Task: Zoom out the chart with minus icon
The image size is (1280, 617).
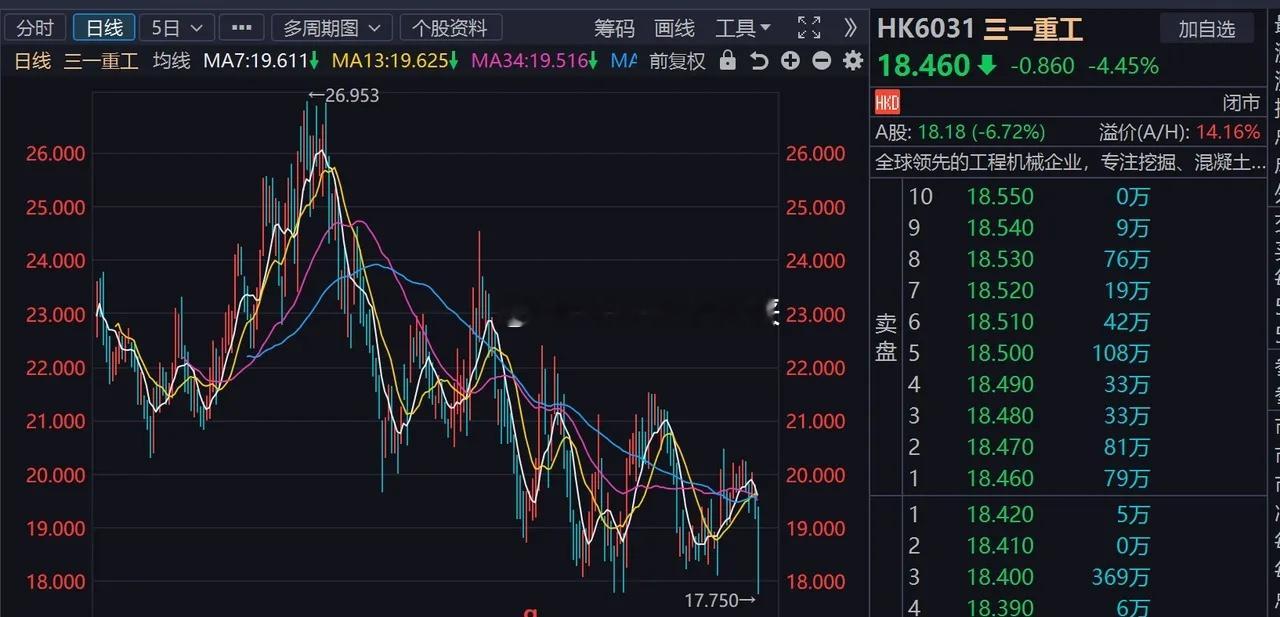Action: point(821,61)
